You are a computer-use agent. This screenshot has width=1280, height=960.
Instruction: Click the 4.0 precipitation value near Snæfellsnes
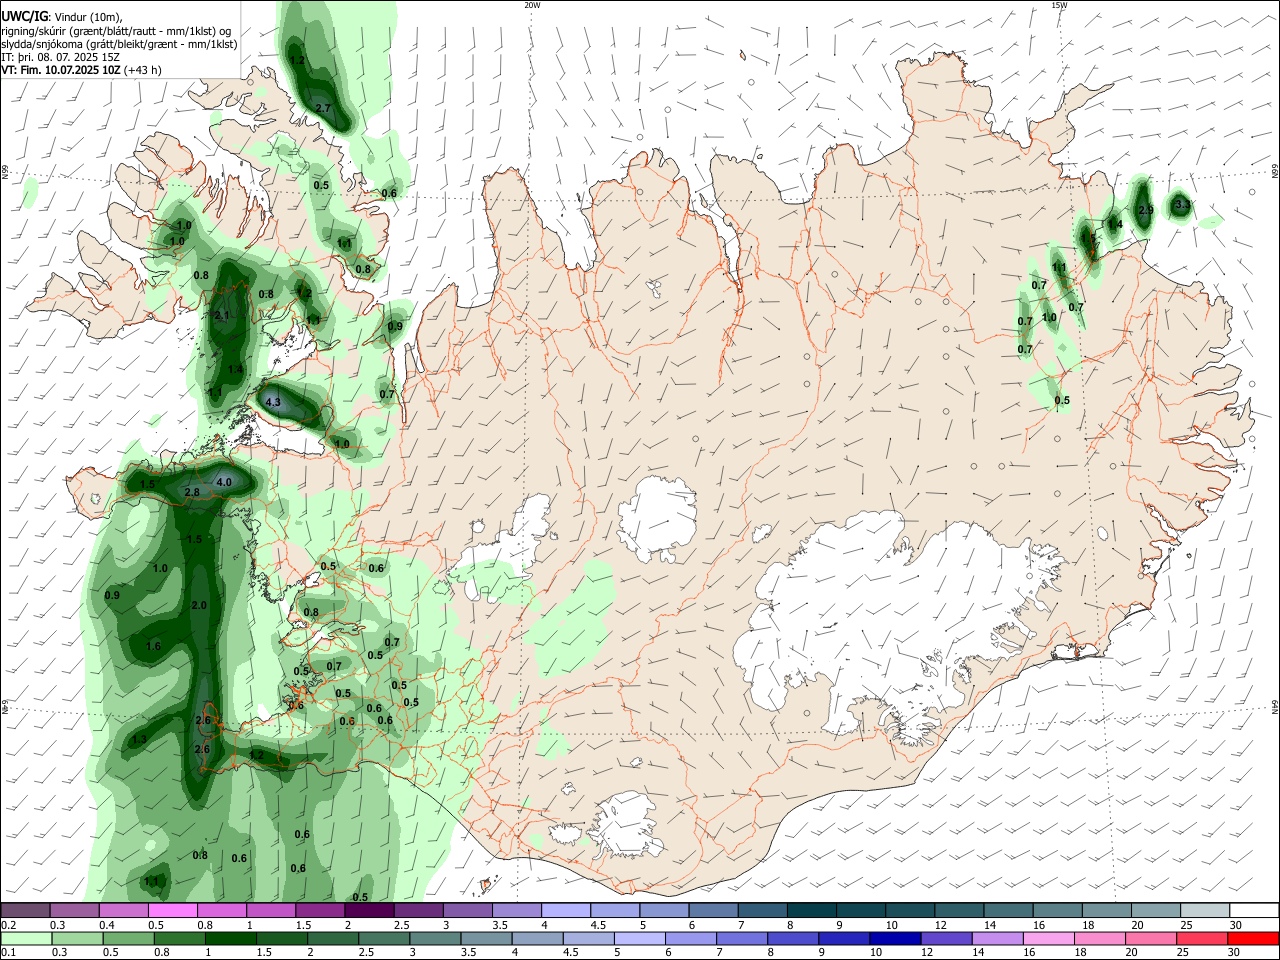(x=224, y=482)
